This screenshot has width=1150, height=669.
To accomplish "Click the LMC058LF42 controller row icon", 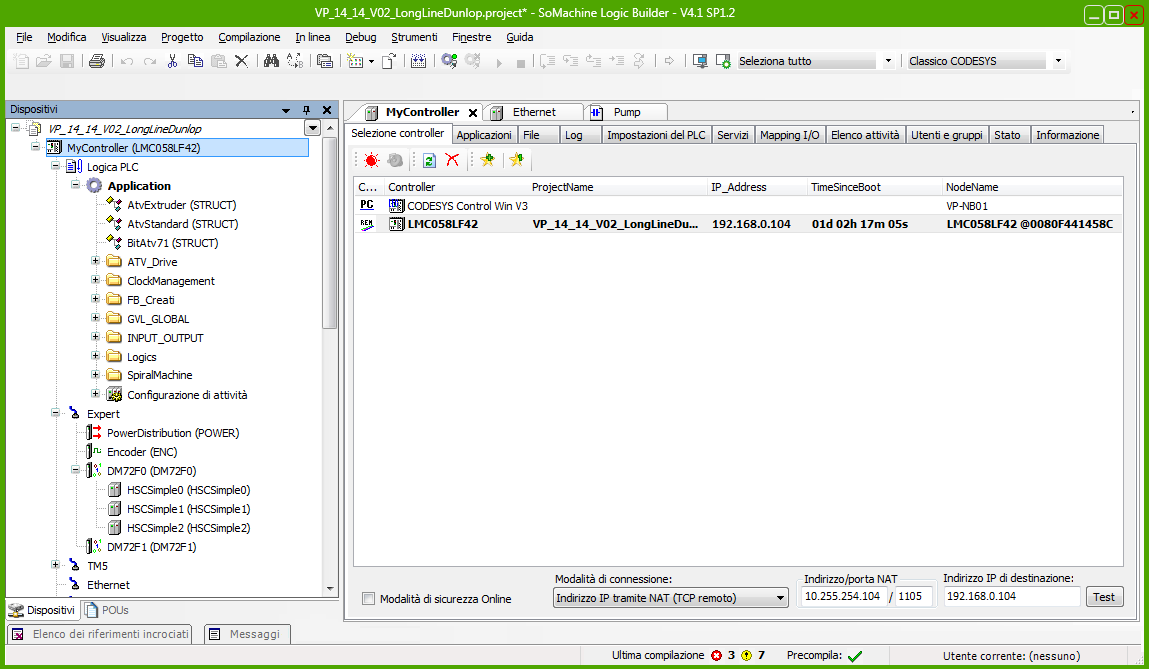I will point(396,224).
